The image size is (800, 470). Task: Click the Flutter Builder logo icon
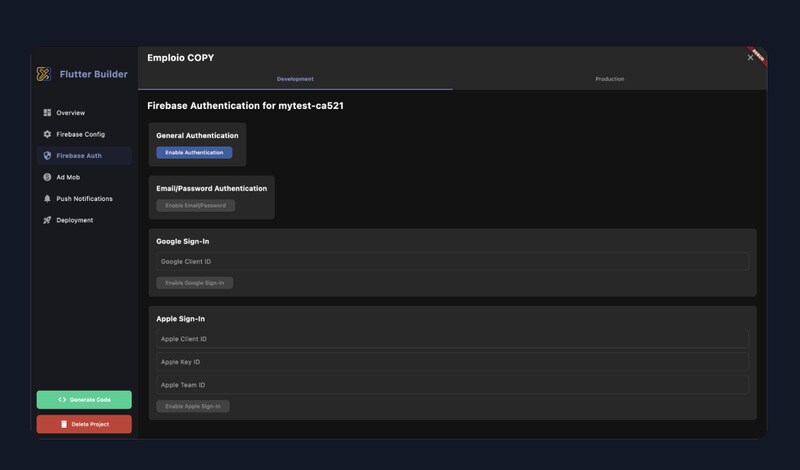(44, 74)
